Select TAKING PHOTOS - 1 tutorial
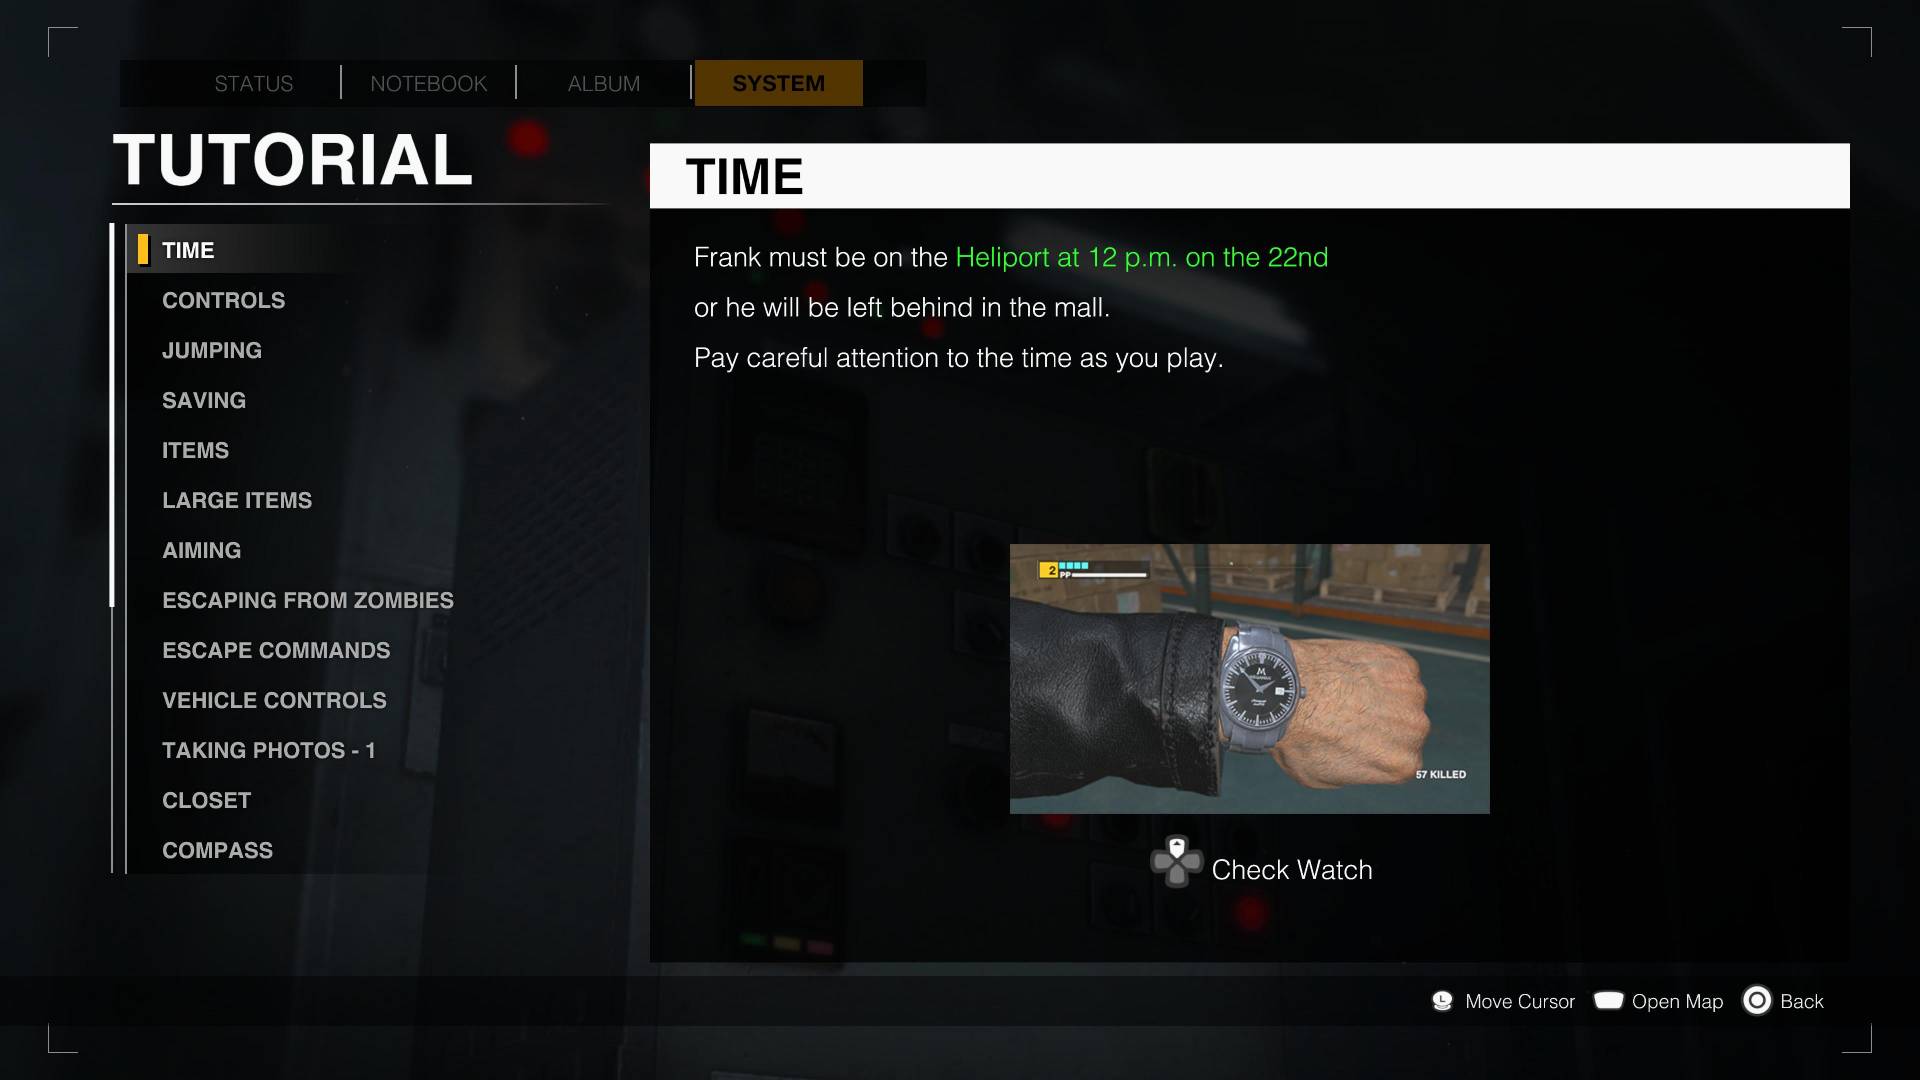The width and height of the screenshot is (1920, 1080). point(268,749)
